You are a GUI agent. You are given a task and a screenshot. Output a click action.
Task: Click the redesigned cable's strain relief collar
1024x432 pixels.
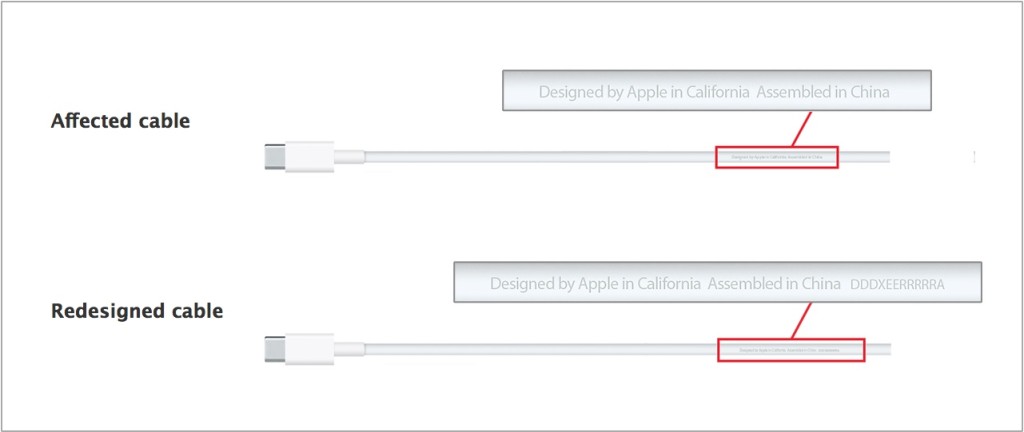click(x=348, y=349)
